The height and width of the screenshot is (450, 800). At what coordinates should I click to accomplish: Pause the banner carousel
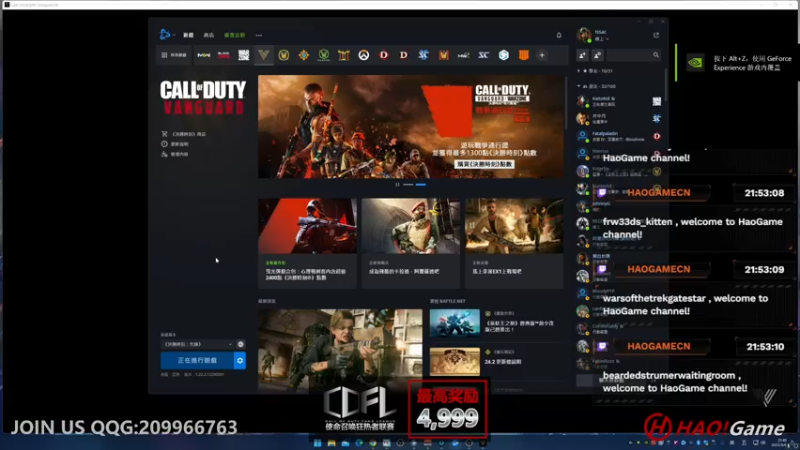(397, 185)
